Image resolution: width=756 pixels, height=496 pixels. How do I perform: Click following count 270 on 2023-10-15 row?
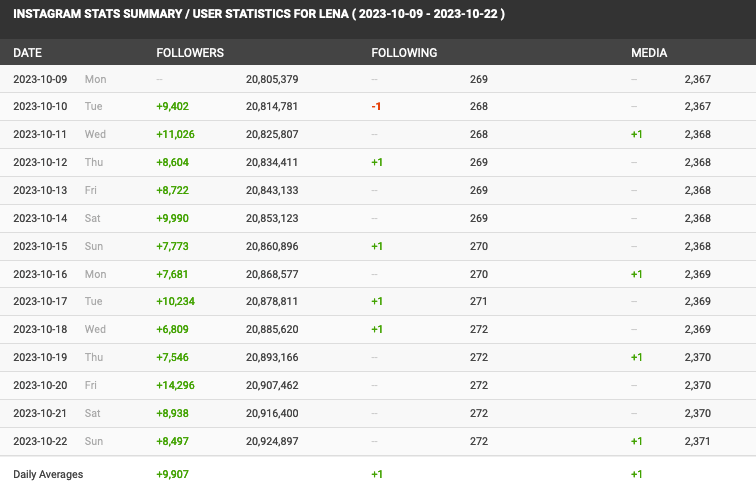(479, 246)
